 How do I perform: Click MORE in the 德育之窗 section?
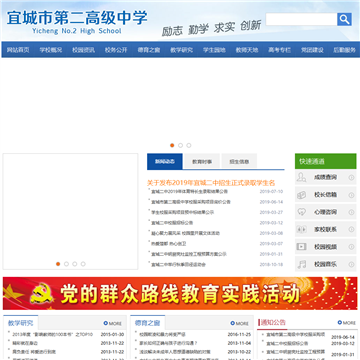point(240,323)
